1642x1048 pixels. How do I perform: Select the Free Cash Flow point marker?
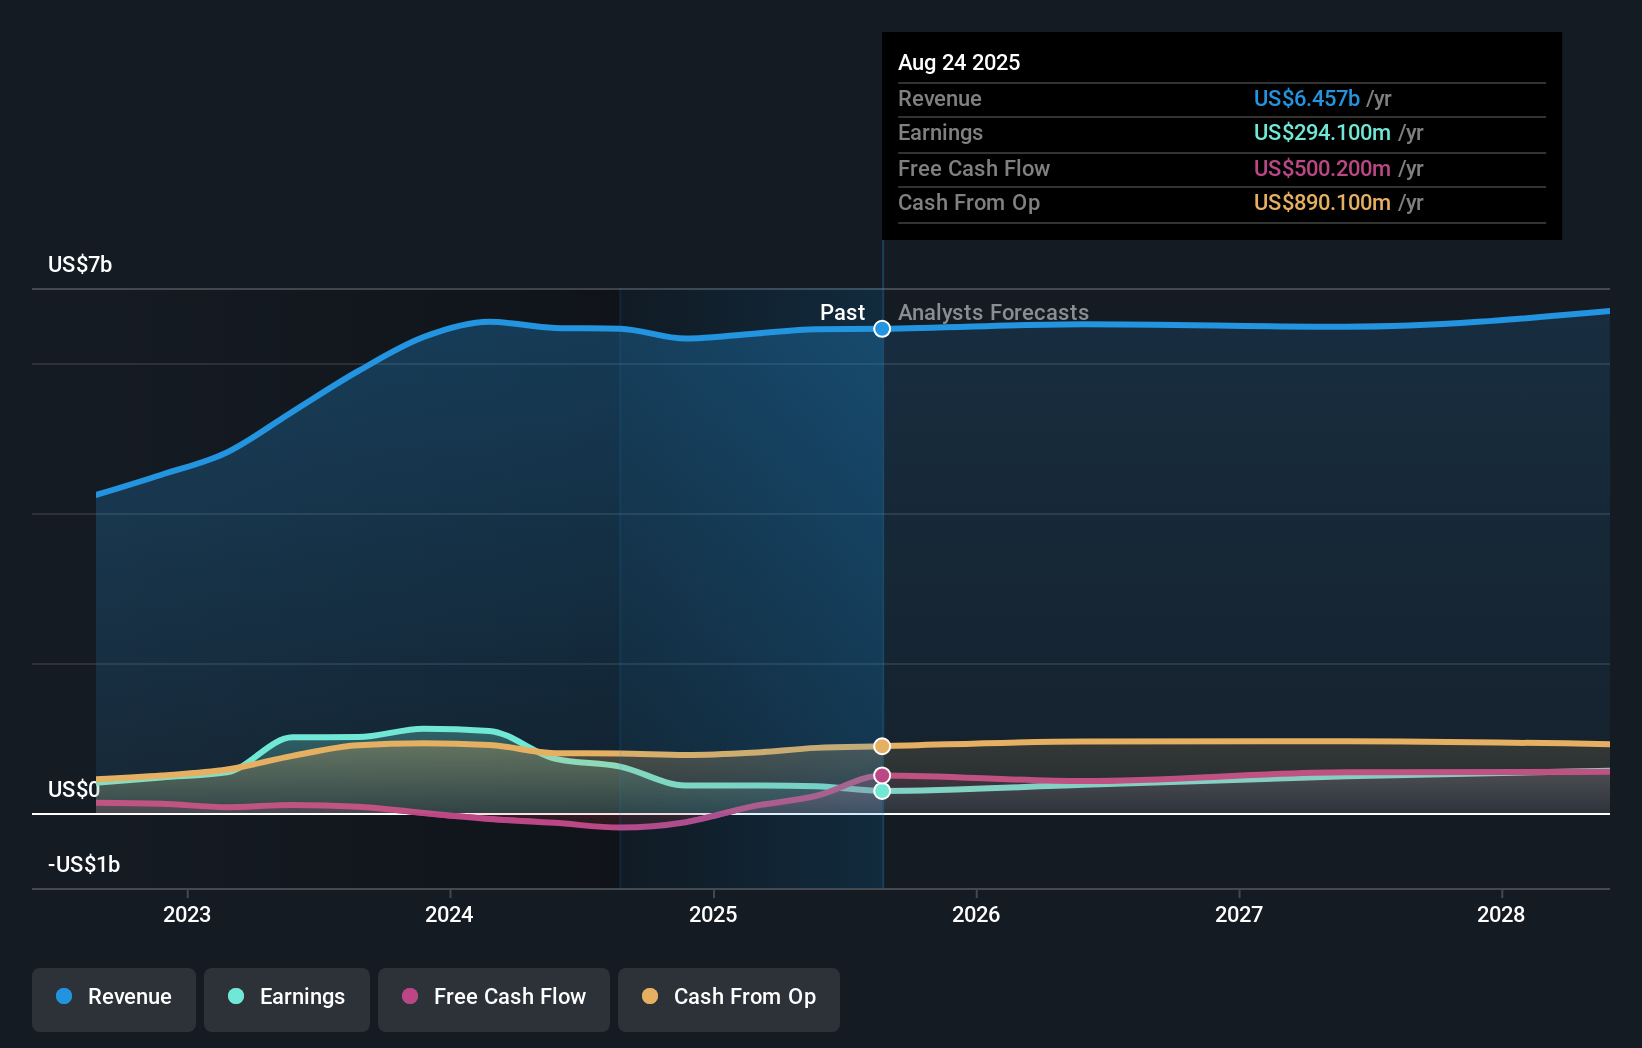(881, 773)
